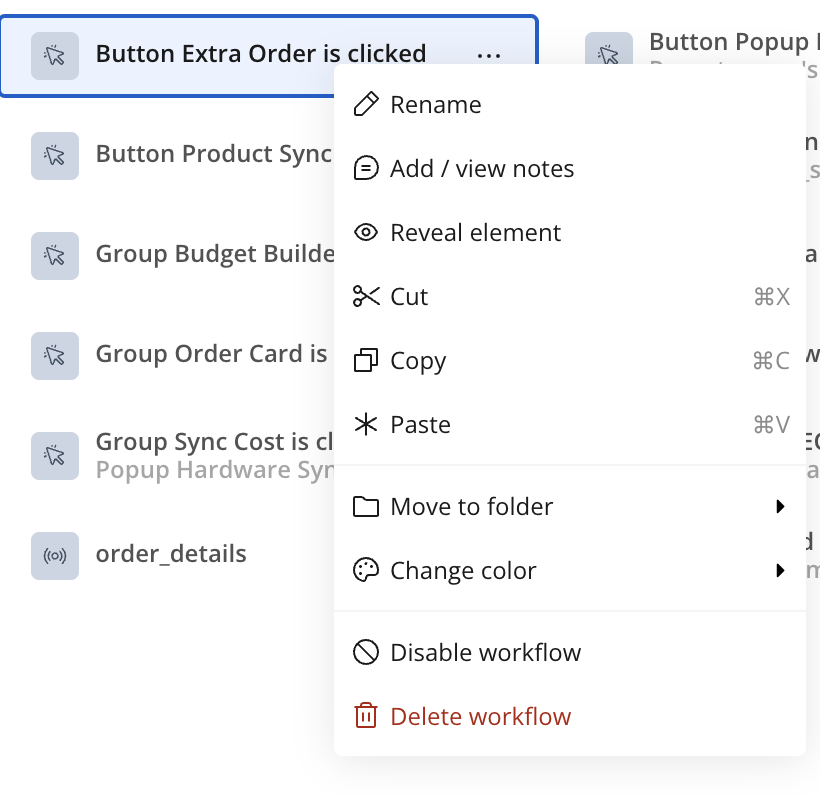Expand the Move to folder submenu arrow

[x=780, y=507]
